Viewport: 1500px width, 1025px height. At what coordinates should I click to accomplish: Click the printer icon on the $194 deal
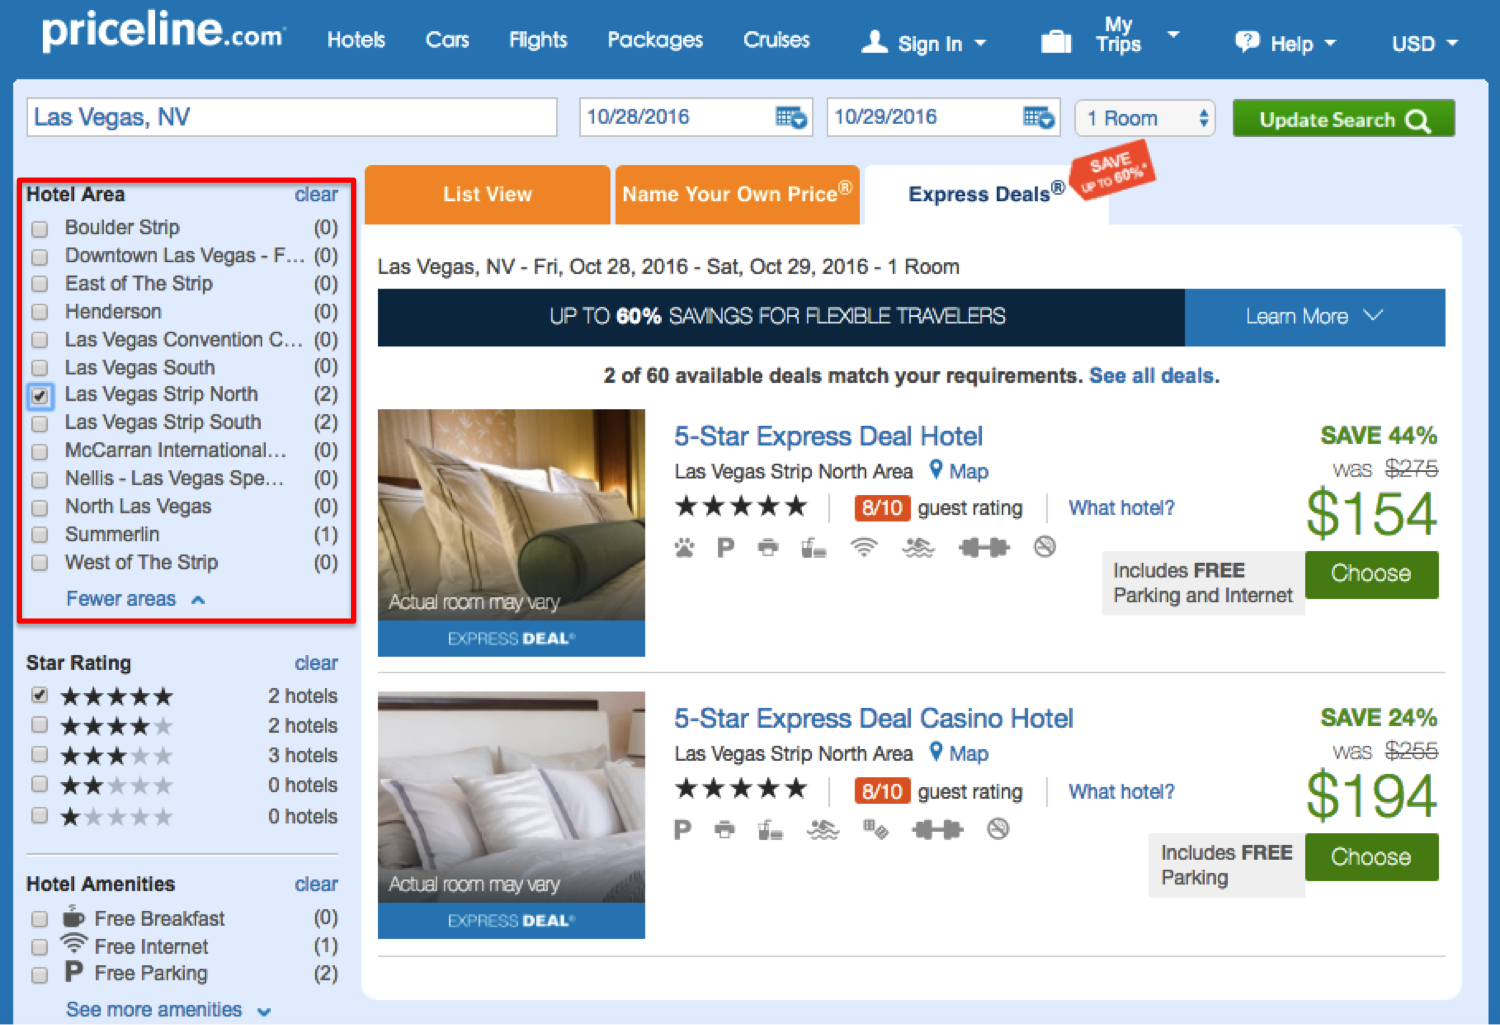click(725, 829)
